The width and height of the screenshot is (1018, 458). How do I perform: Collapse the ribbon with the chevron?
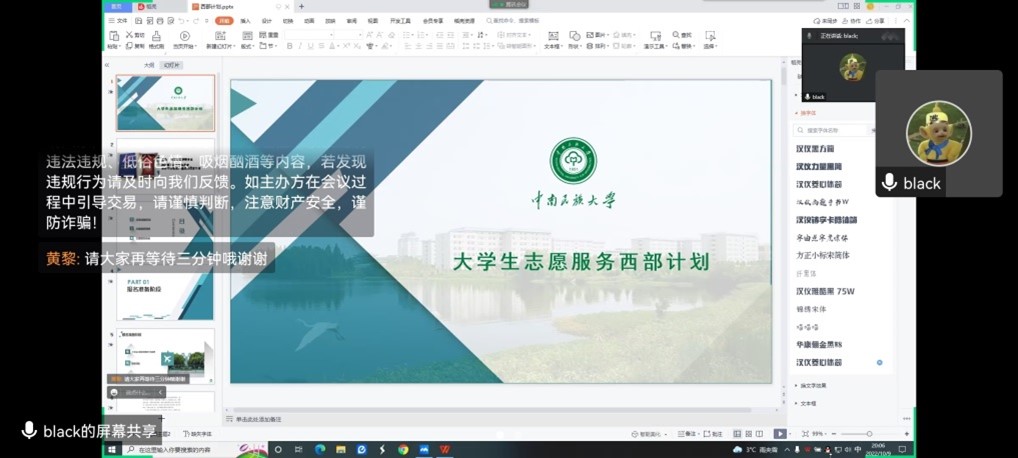click(906, 21)
